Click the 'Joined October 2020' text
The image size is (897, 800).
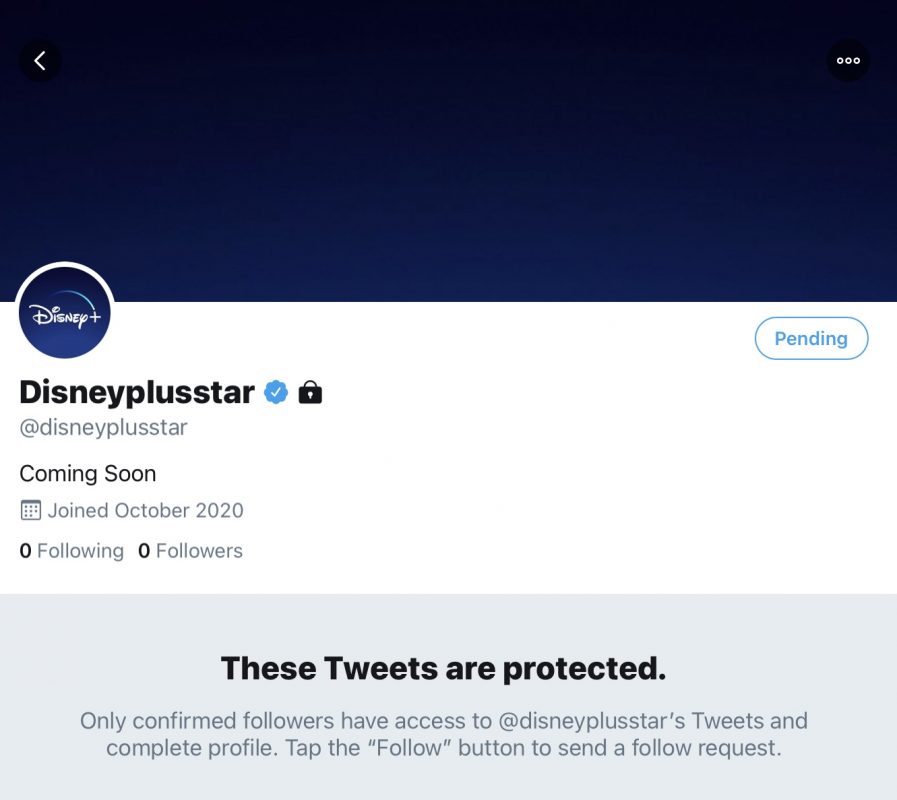(145, 510)
